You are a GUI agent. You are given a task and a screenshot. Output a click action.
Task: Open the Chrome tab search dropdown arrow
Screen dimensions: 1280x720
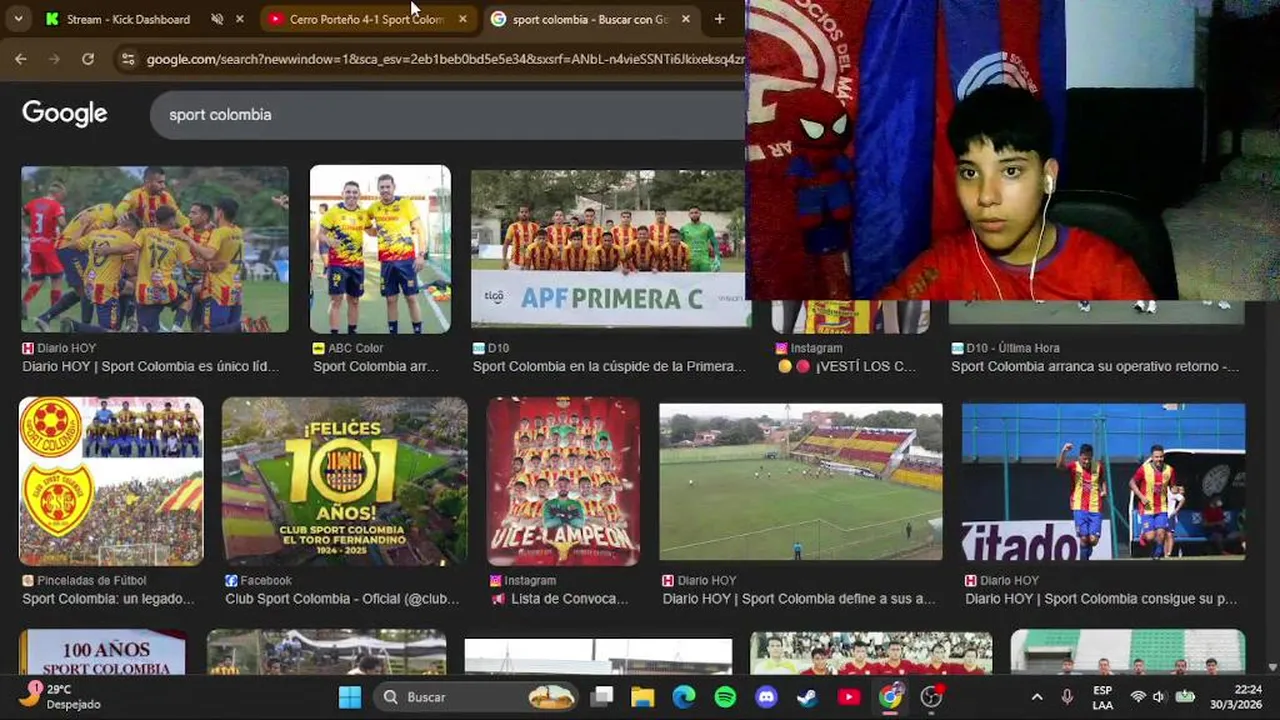tap(20, 19)
